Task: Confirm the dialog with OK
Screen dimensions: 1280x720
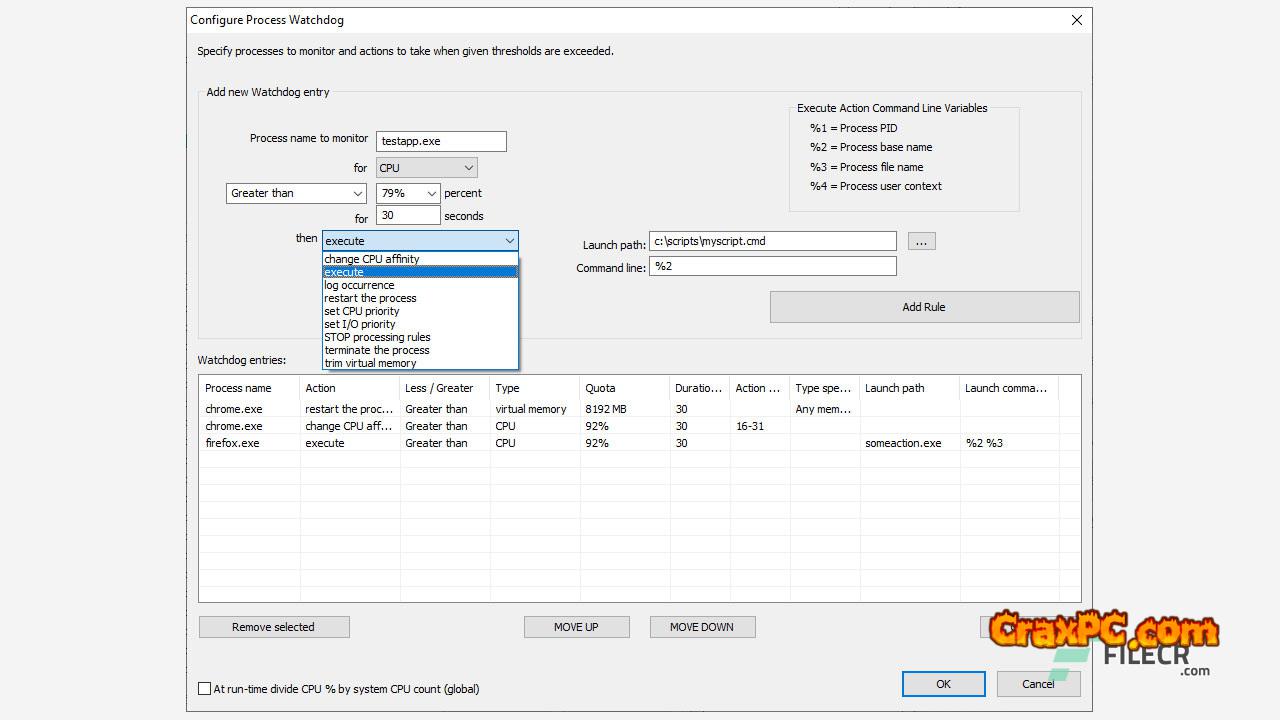Action: click(x=943, y=684)
